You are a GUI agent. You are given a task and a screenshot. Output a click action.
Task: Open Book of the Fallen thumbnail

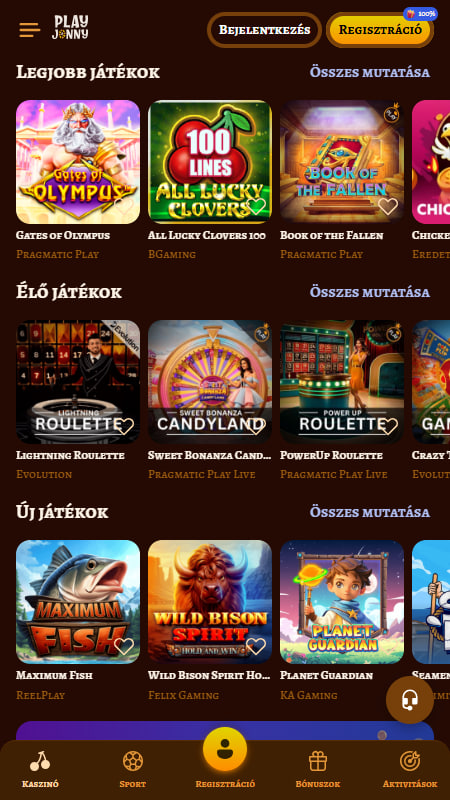point(342,162)
